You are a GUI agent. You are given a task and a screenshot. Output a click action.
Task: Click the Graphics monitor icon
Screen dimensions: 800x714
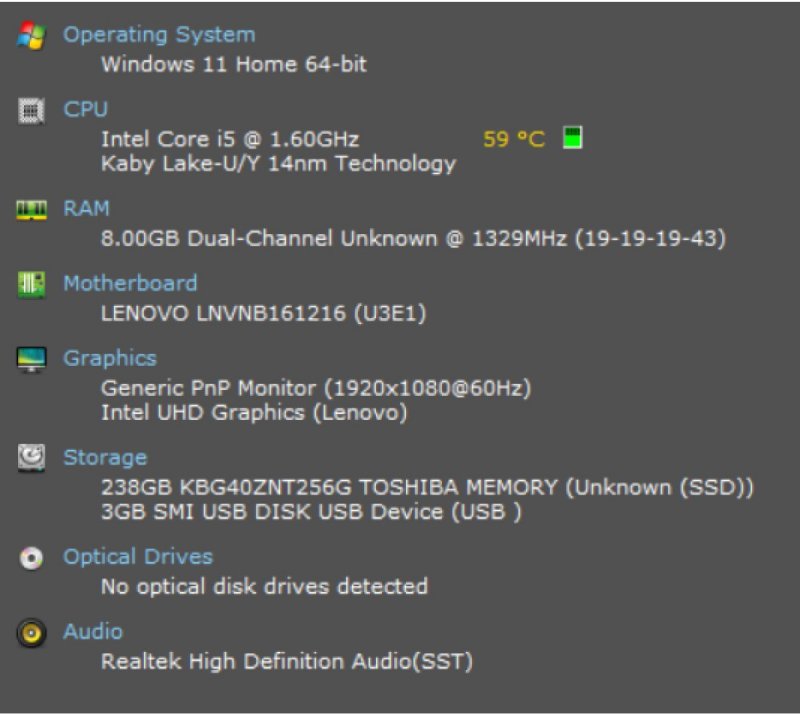[31, 359]
